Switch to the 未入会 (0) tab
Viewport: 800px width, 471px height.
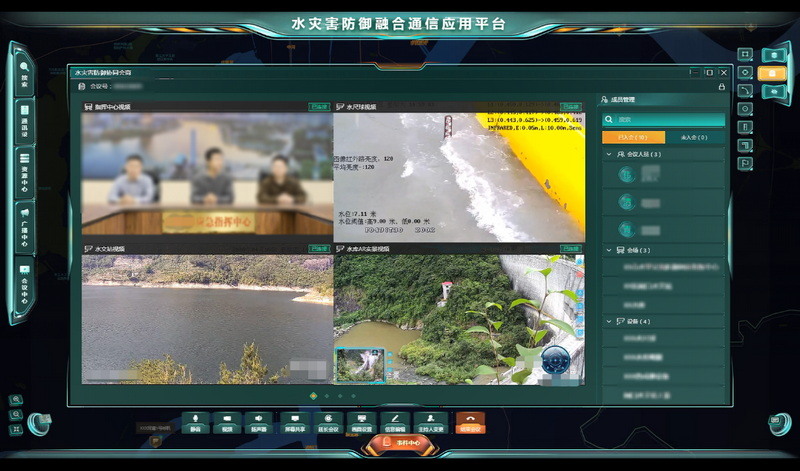click(x=694, y=137)
